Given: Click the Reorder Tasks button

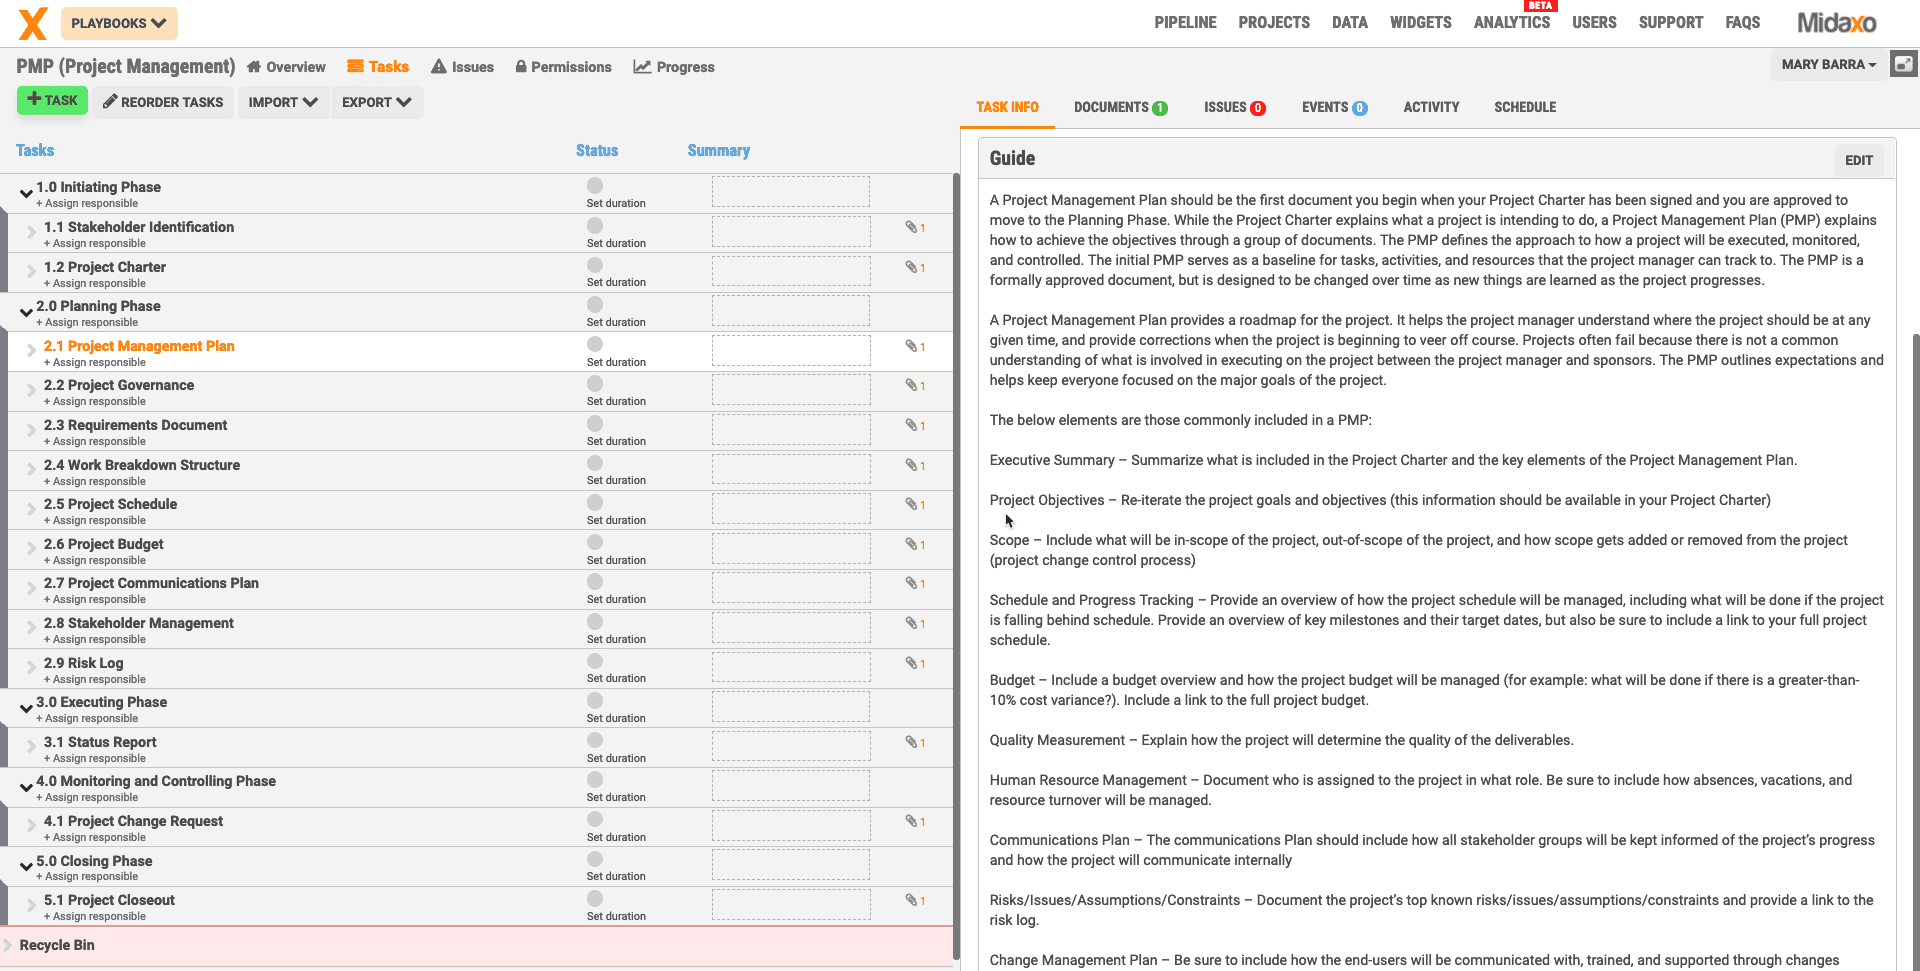Looking at the screenshot, I should pyautogui.click(x=163, y=102).
